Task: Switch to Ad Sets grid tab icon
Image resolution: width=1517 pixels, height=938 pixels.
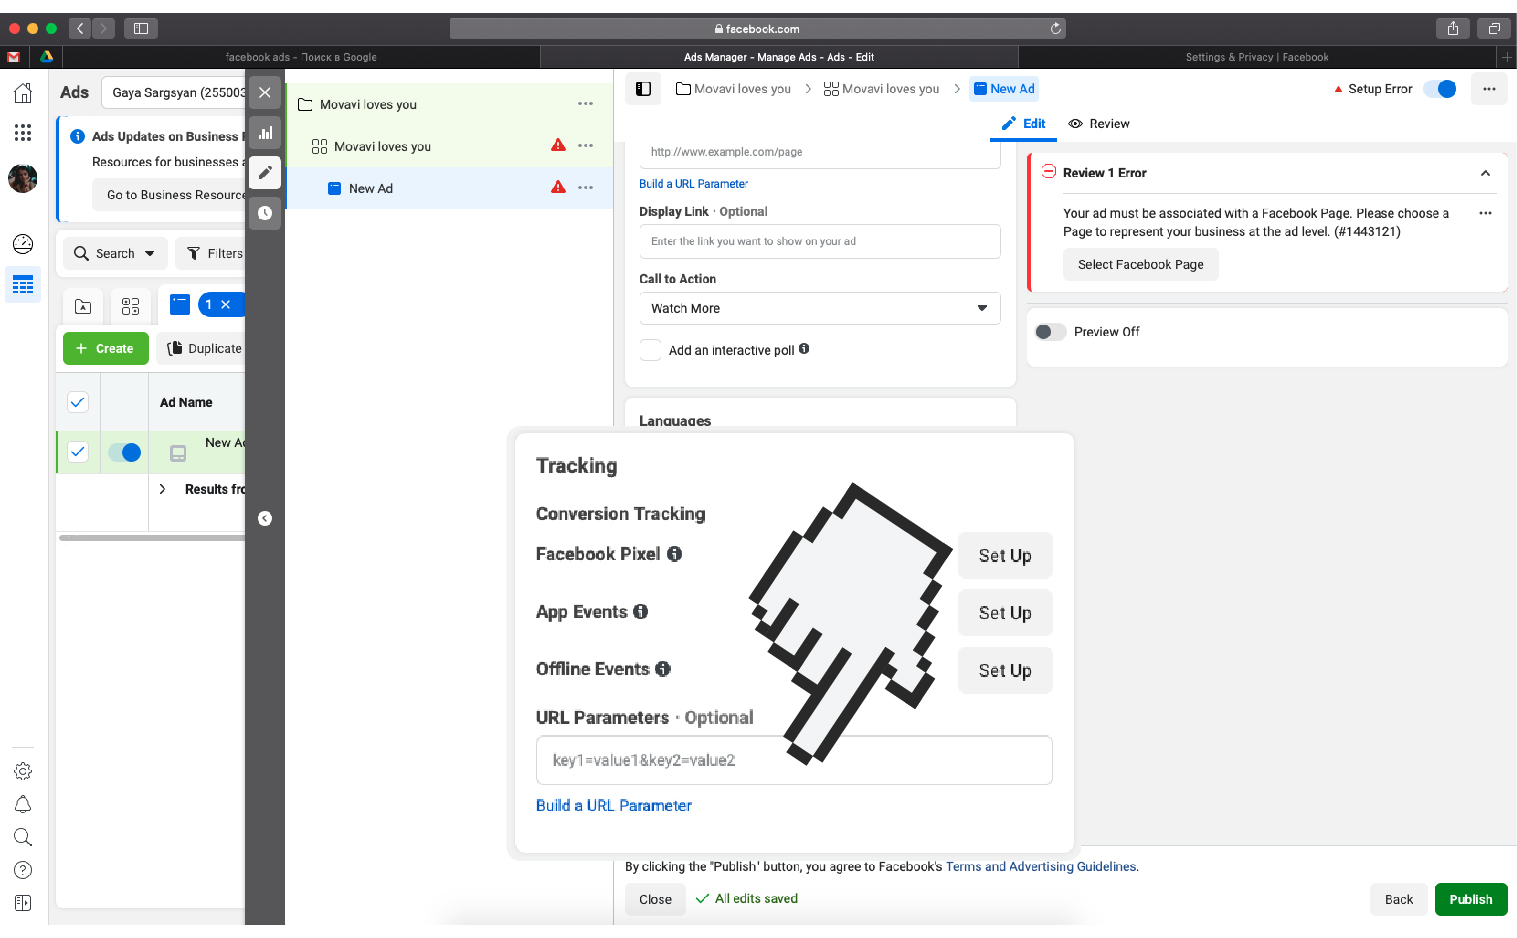Action: click(130, 306)
